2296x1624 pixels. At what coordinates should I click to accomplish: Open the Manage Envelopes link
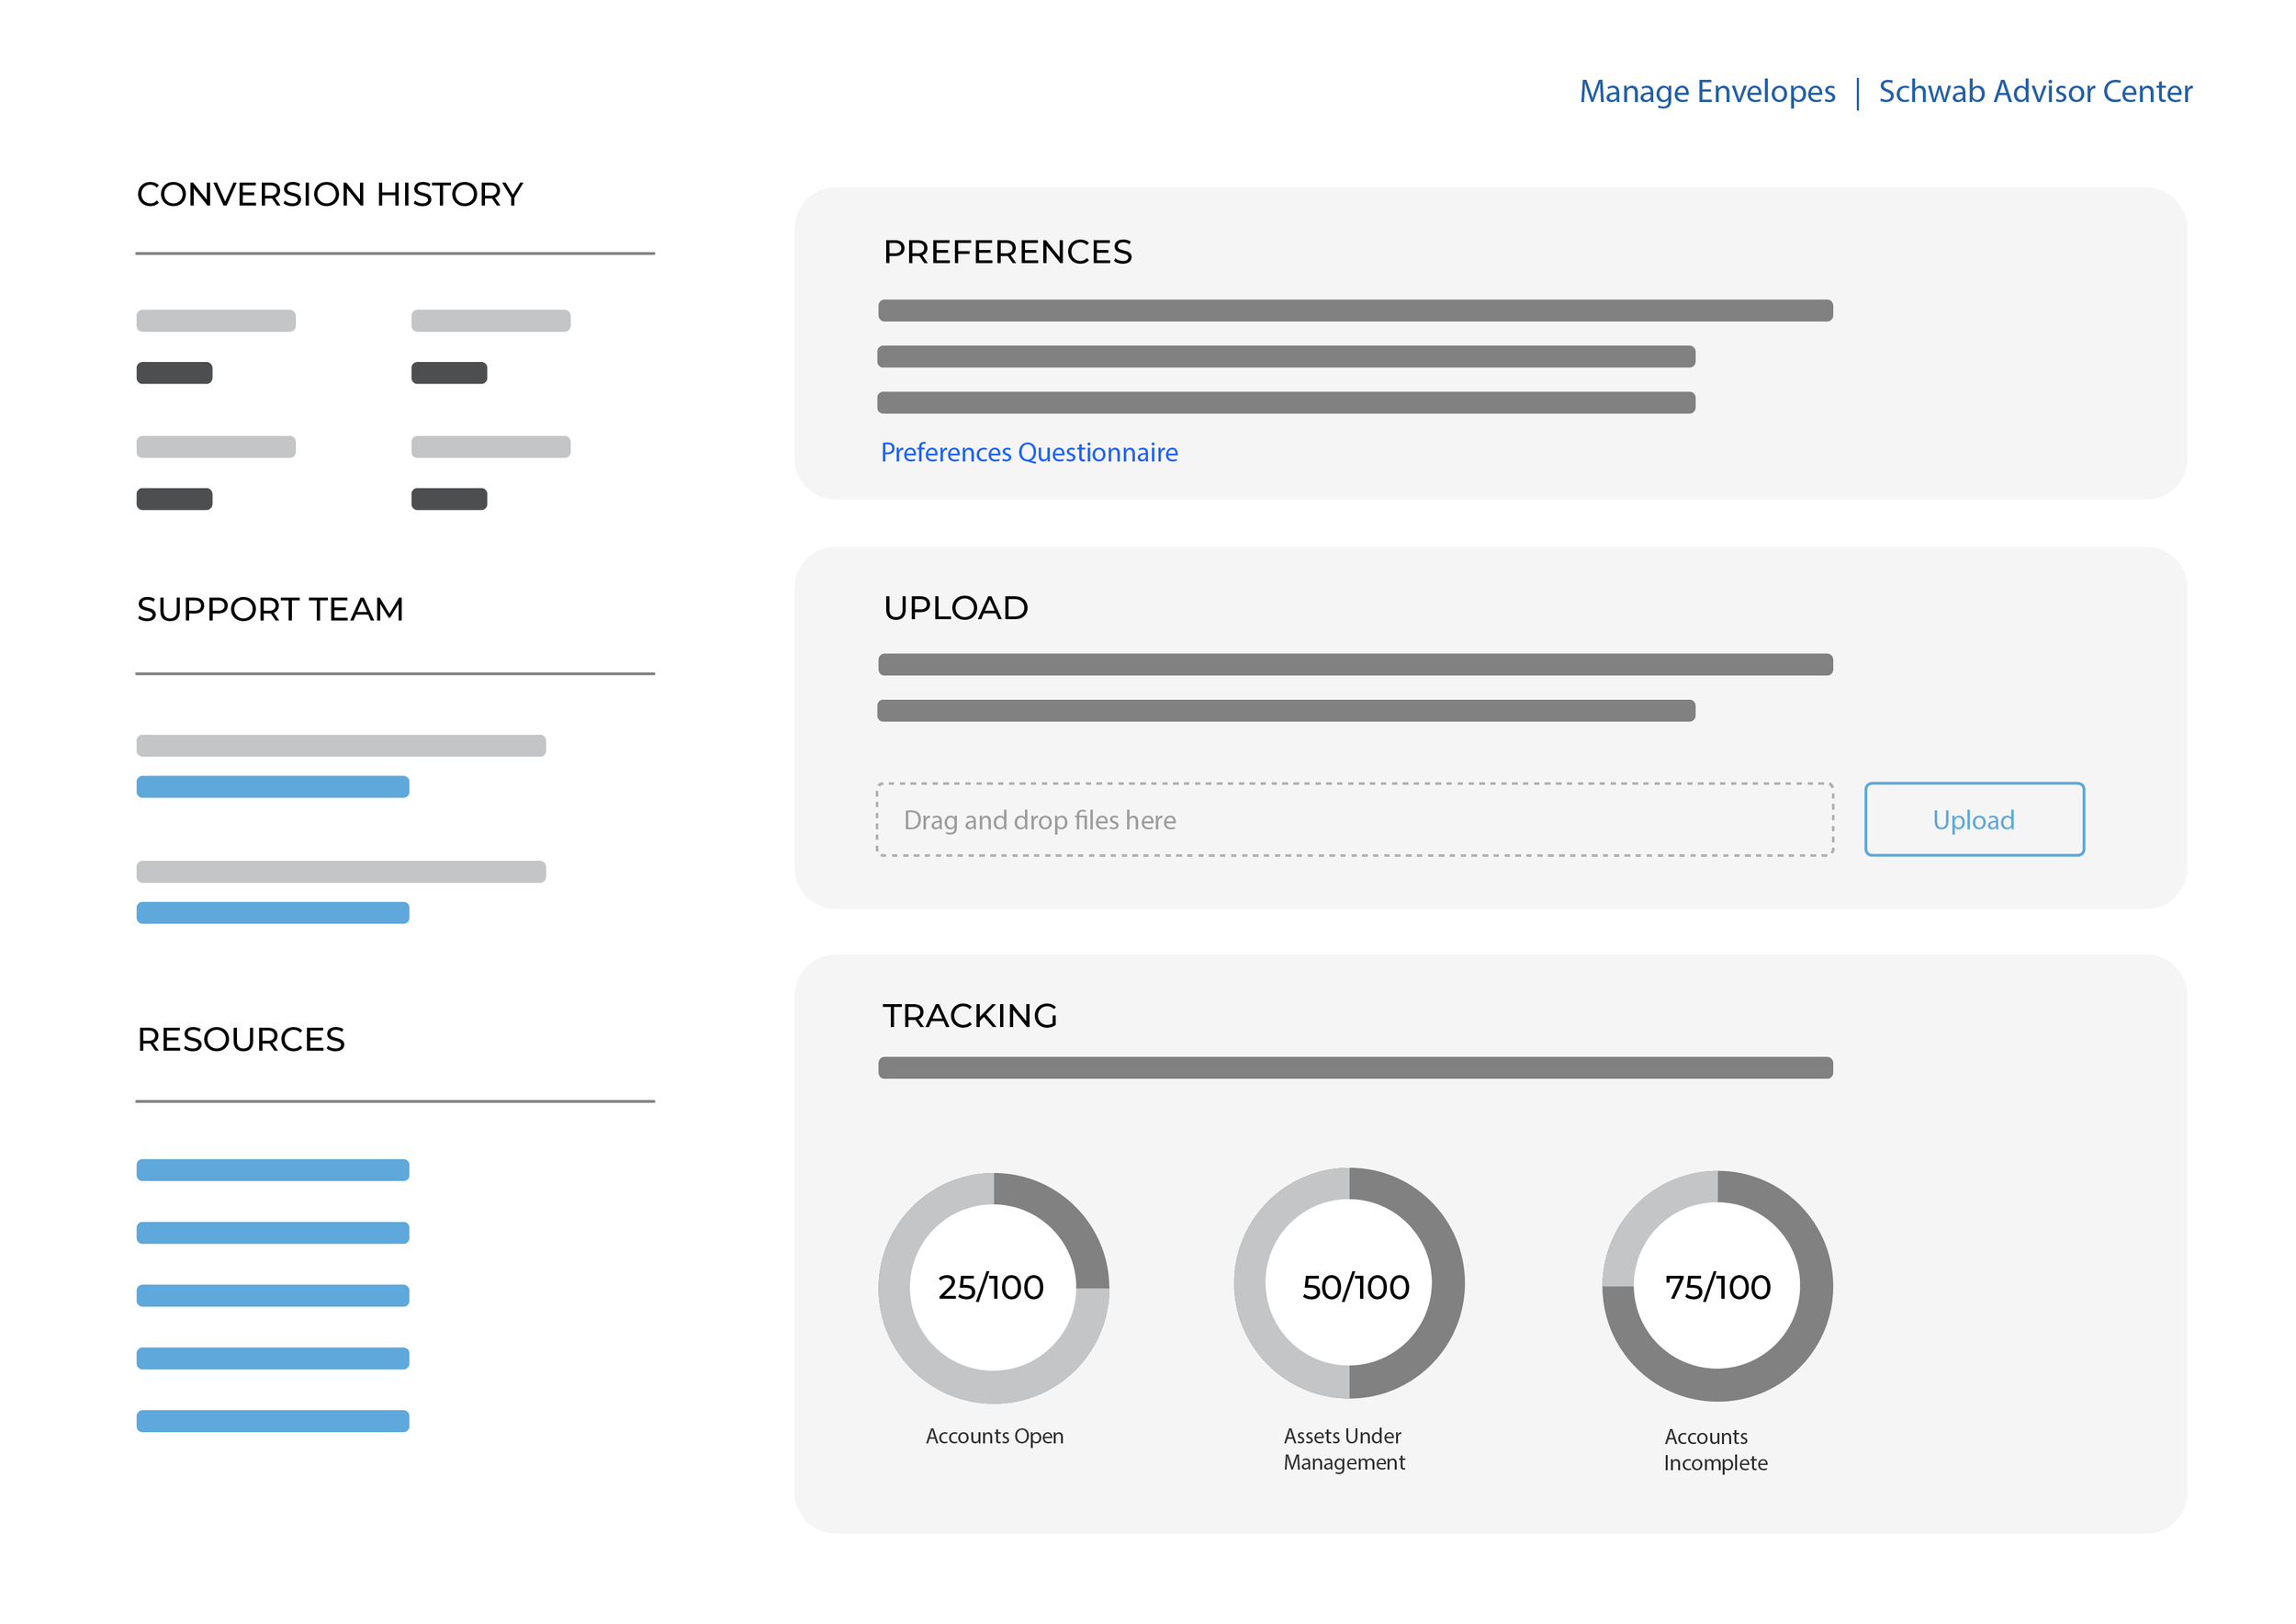pyautogui.click(x=1706, y=91)
